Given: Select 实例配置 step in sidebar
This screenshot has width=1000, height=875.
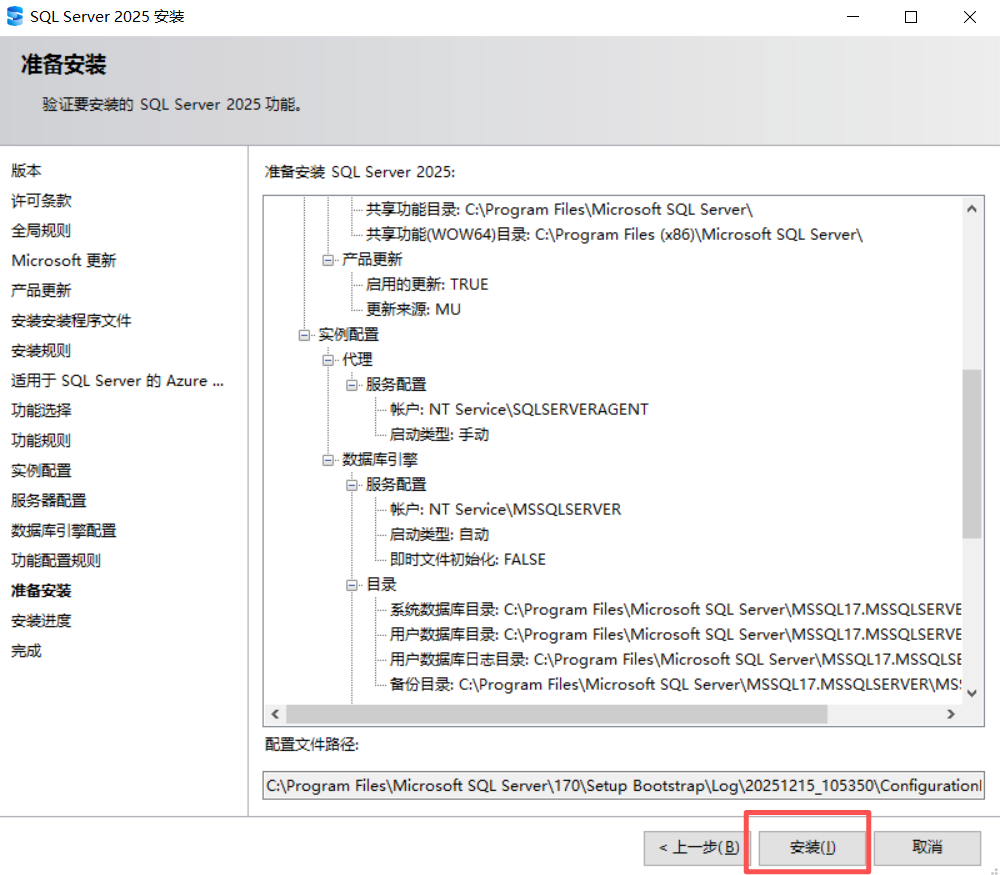Looking at the screenshot, I should tap(41, 470).
